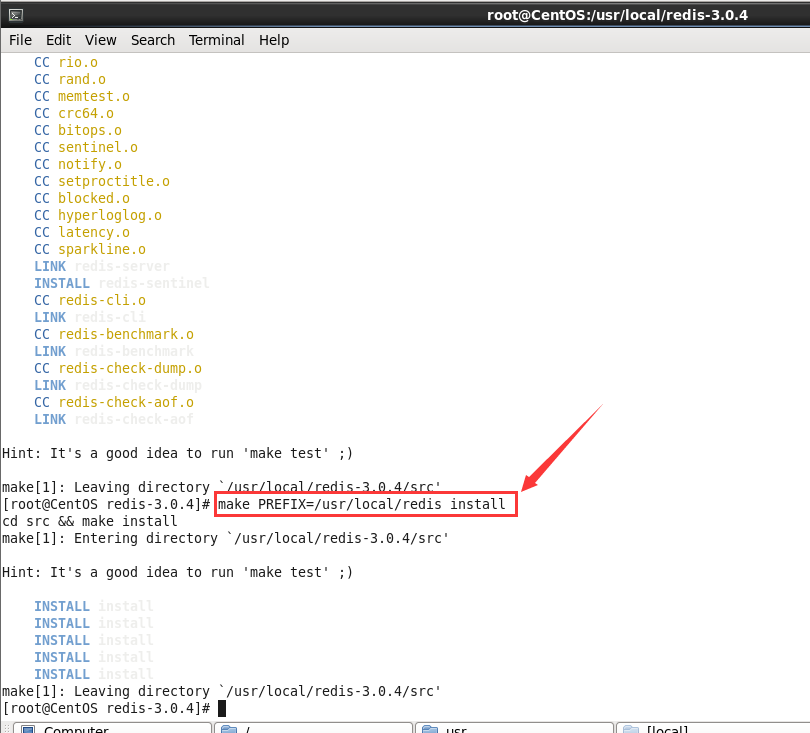The image size is (810, 733).
Task: Click the 'CC redis-check-aof.o' output line
Action: tap(114, 402)
